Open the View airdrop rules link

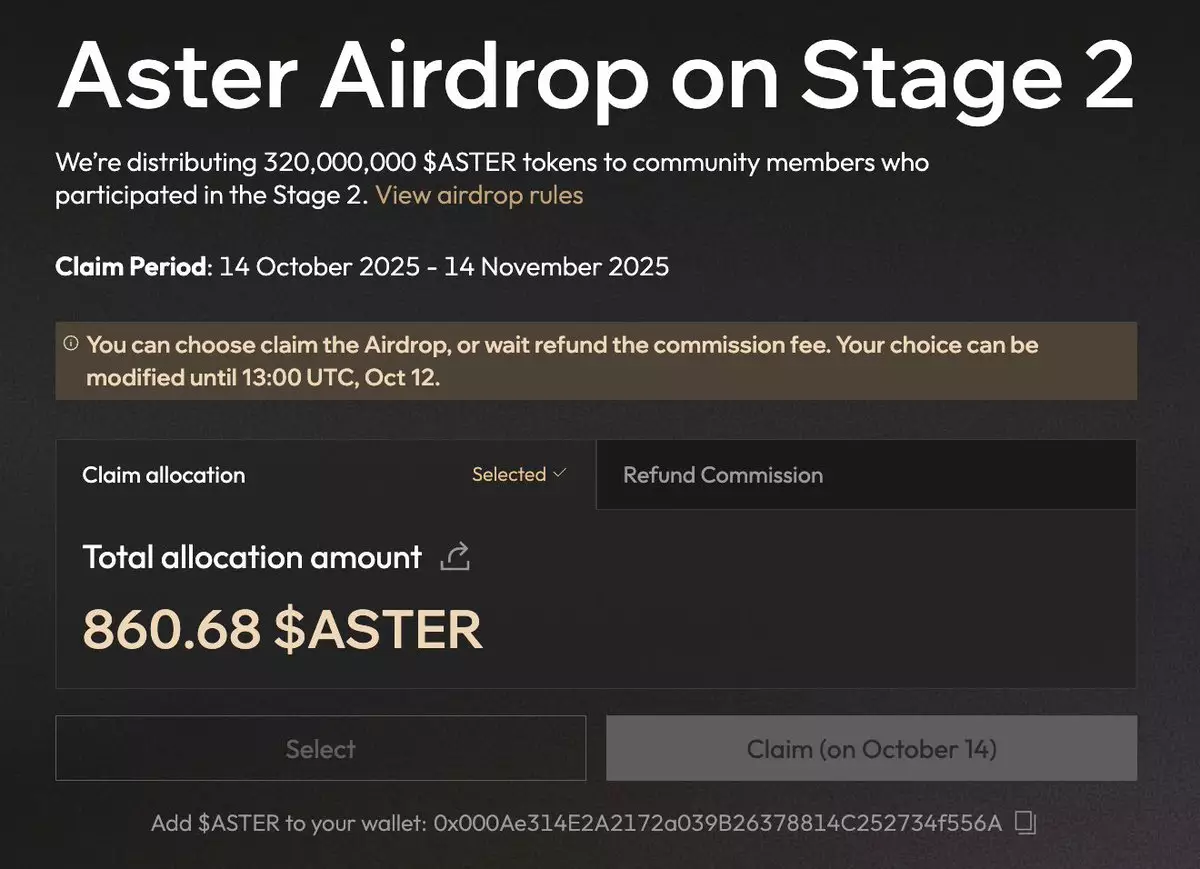478,195
